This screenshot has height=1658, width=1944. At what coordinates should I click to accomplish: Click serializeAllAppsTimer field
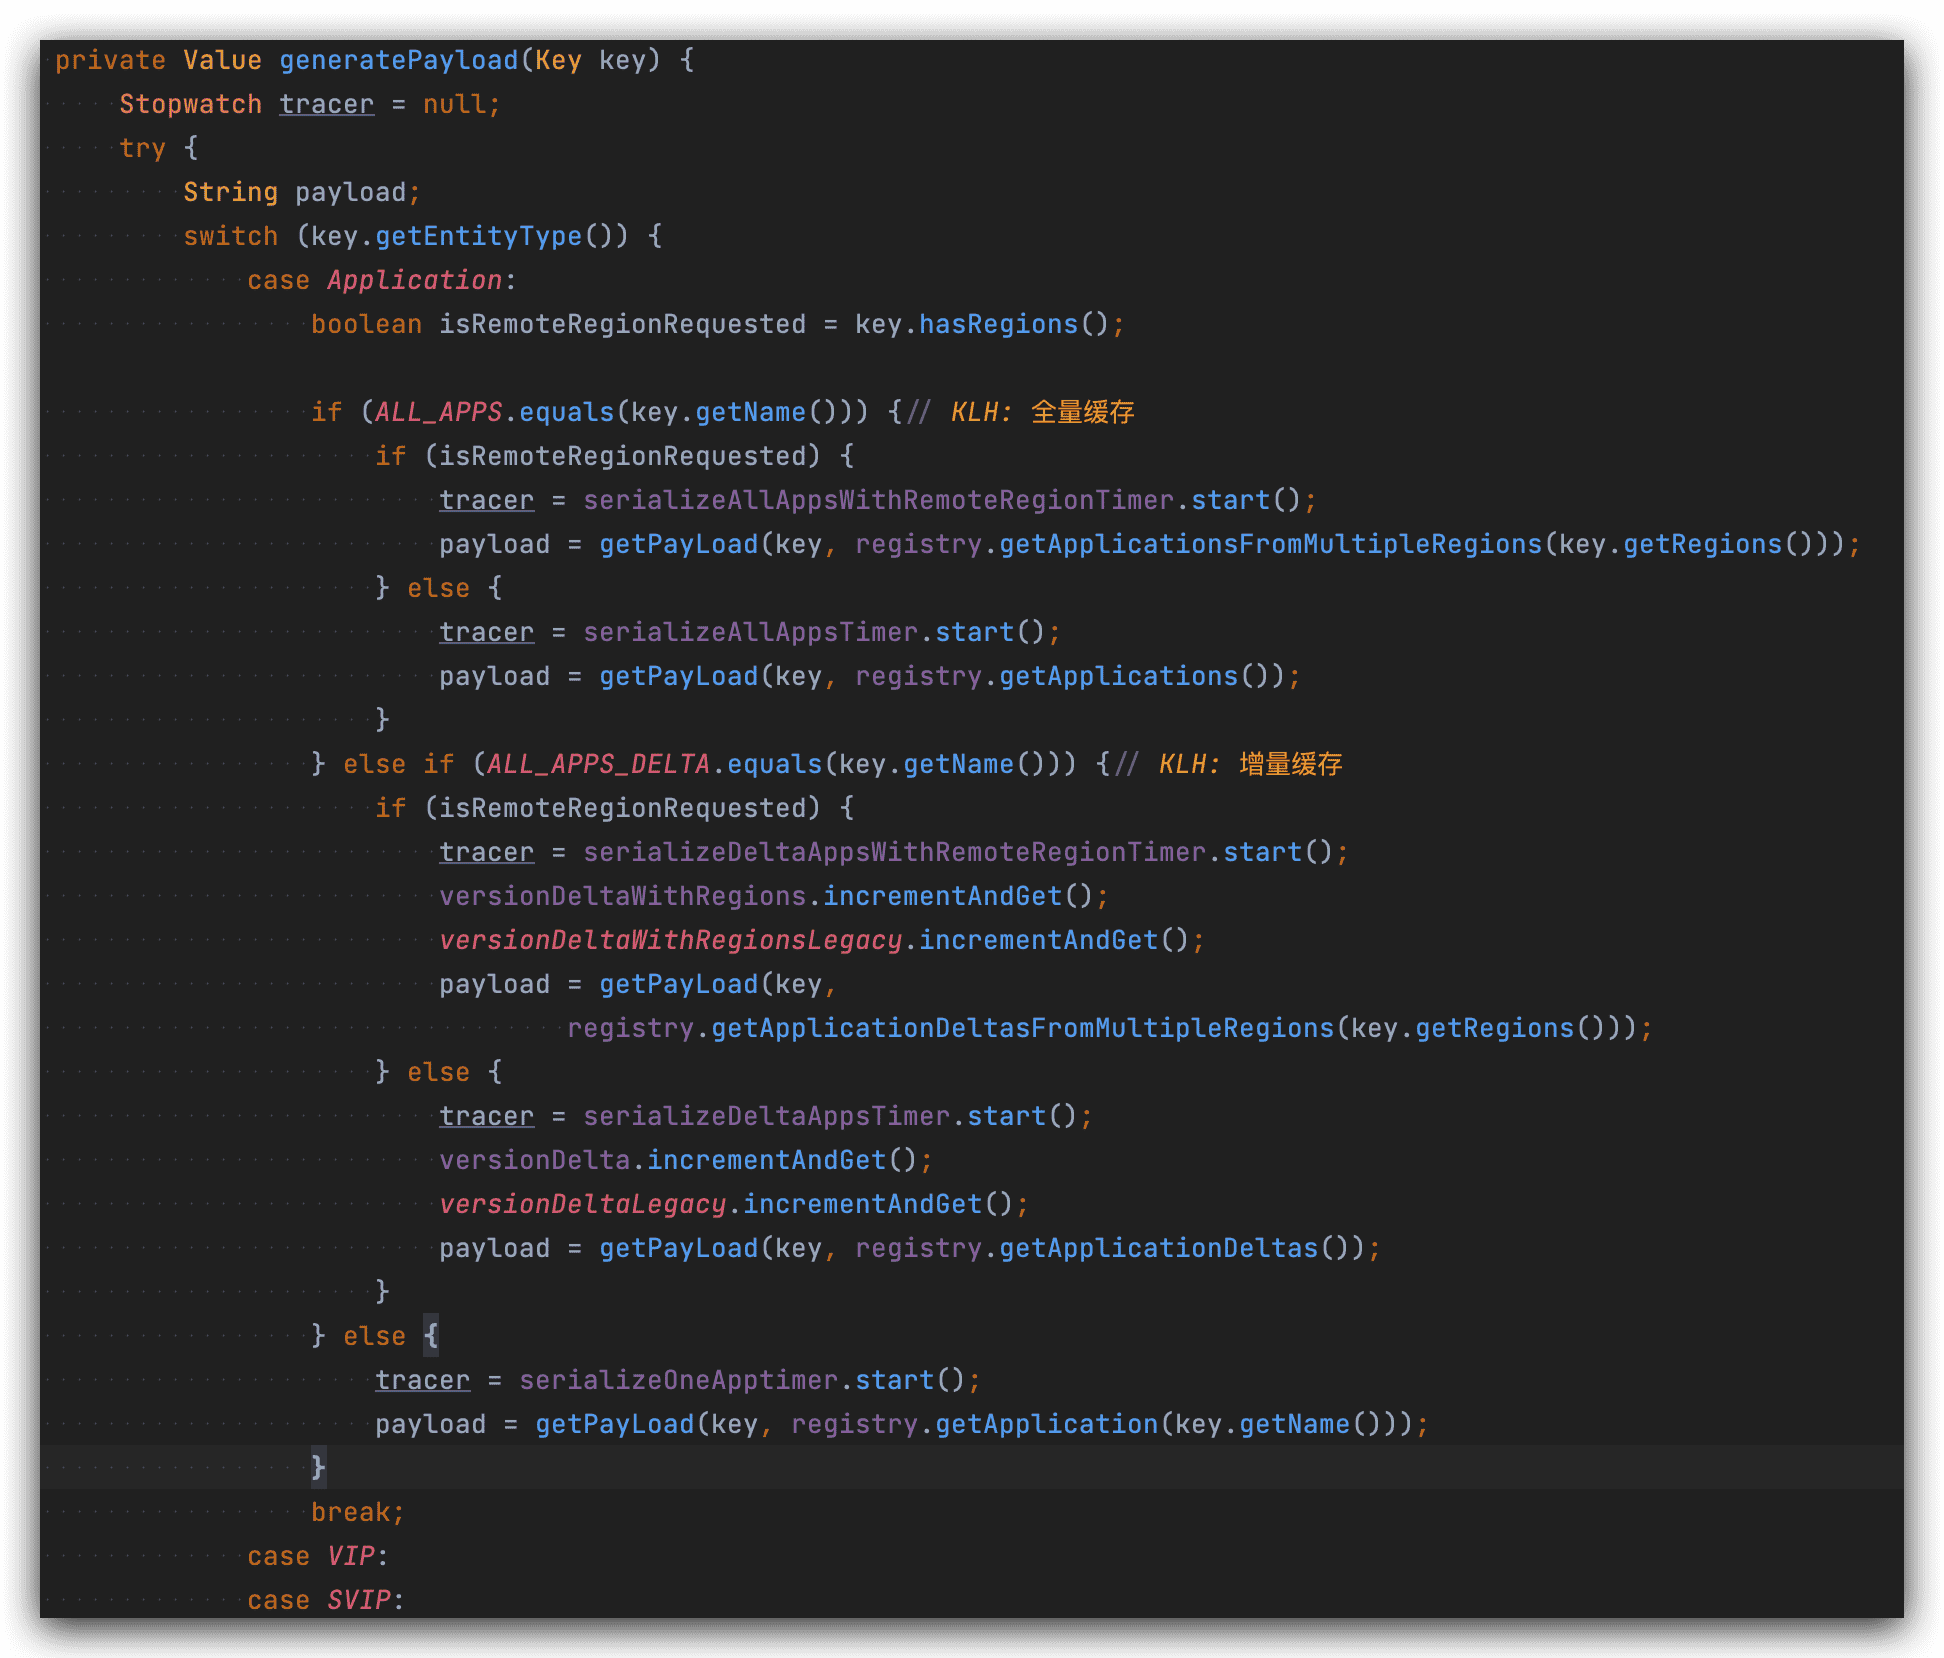(751, 633)
